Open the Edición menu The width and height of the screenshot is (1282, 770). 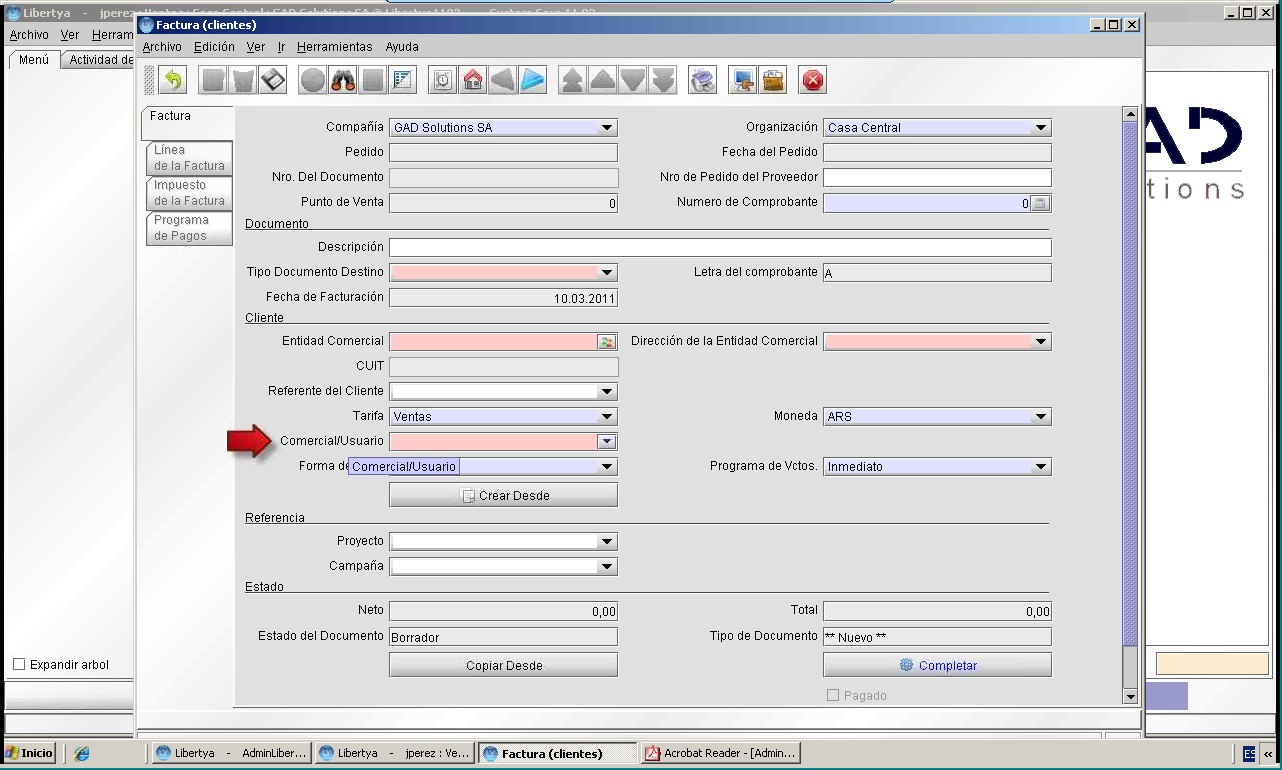214,47
